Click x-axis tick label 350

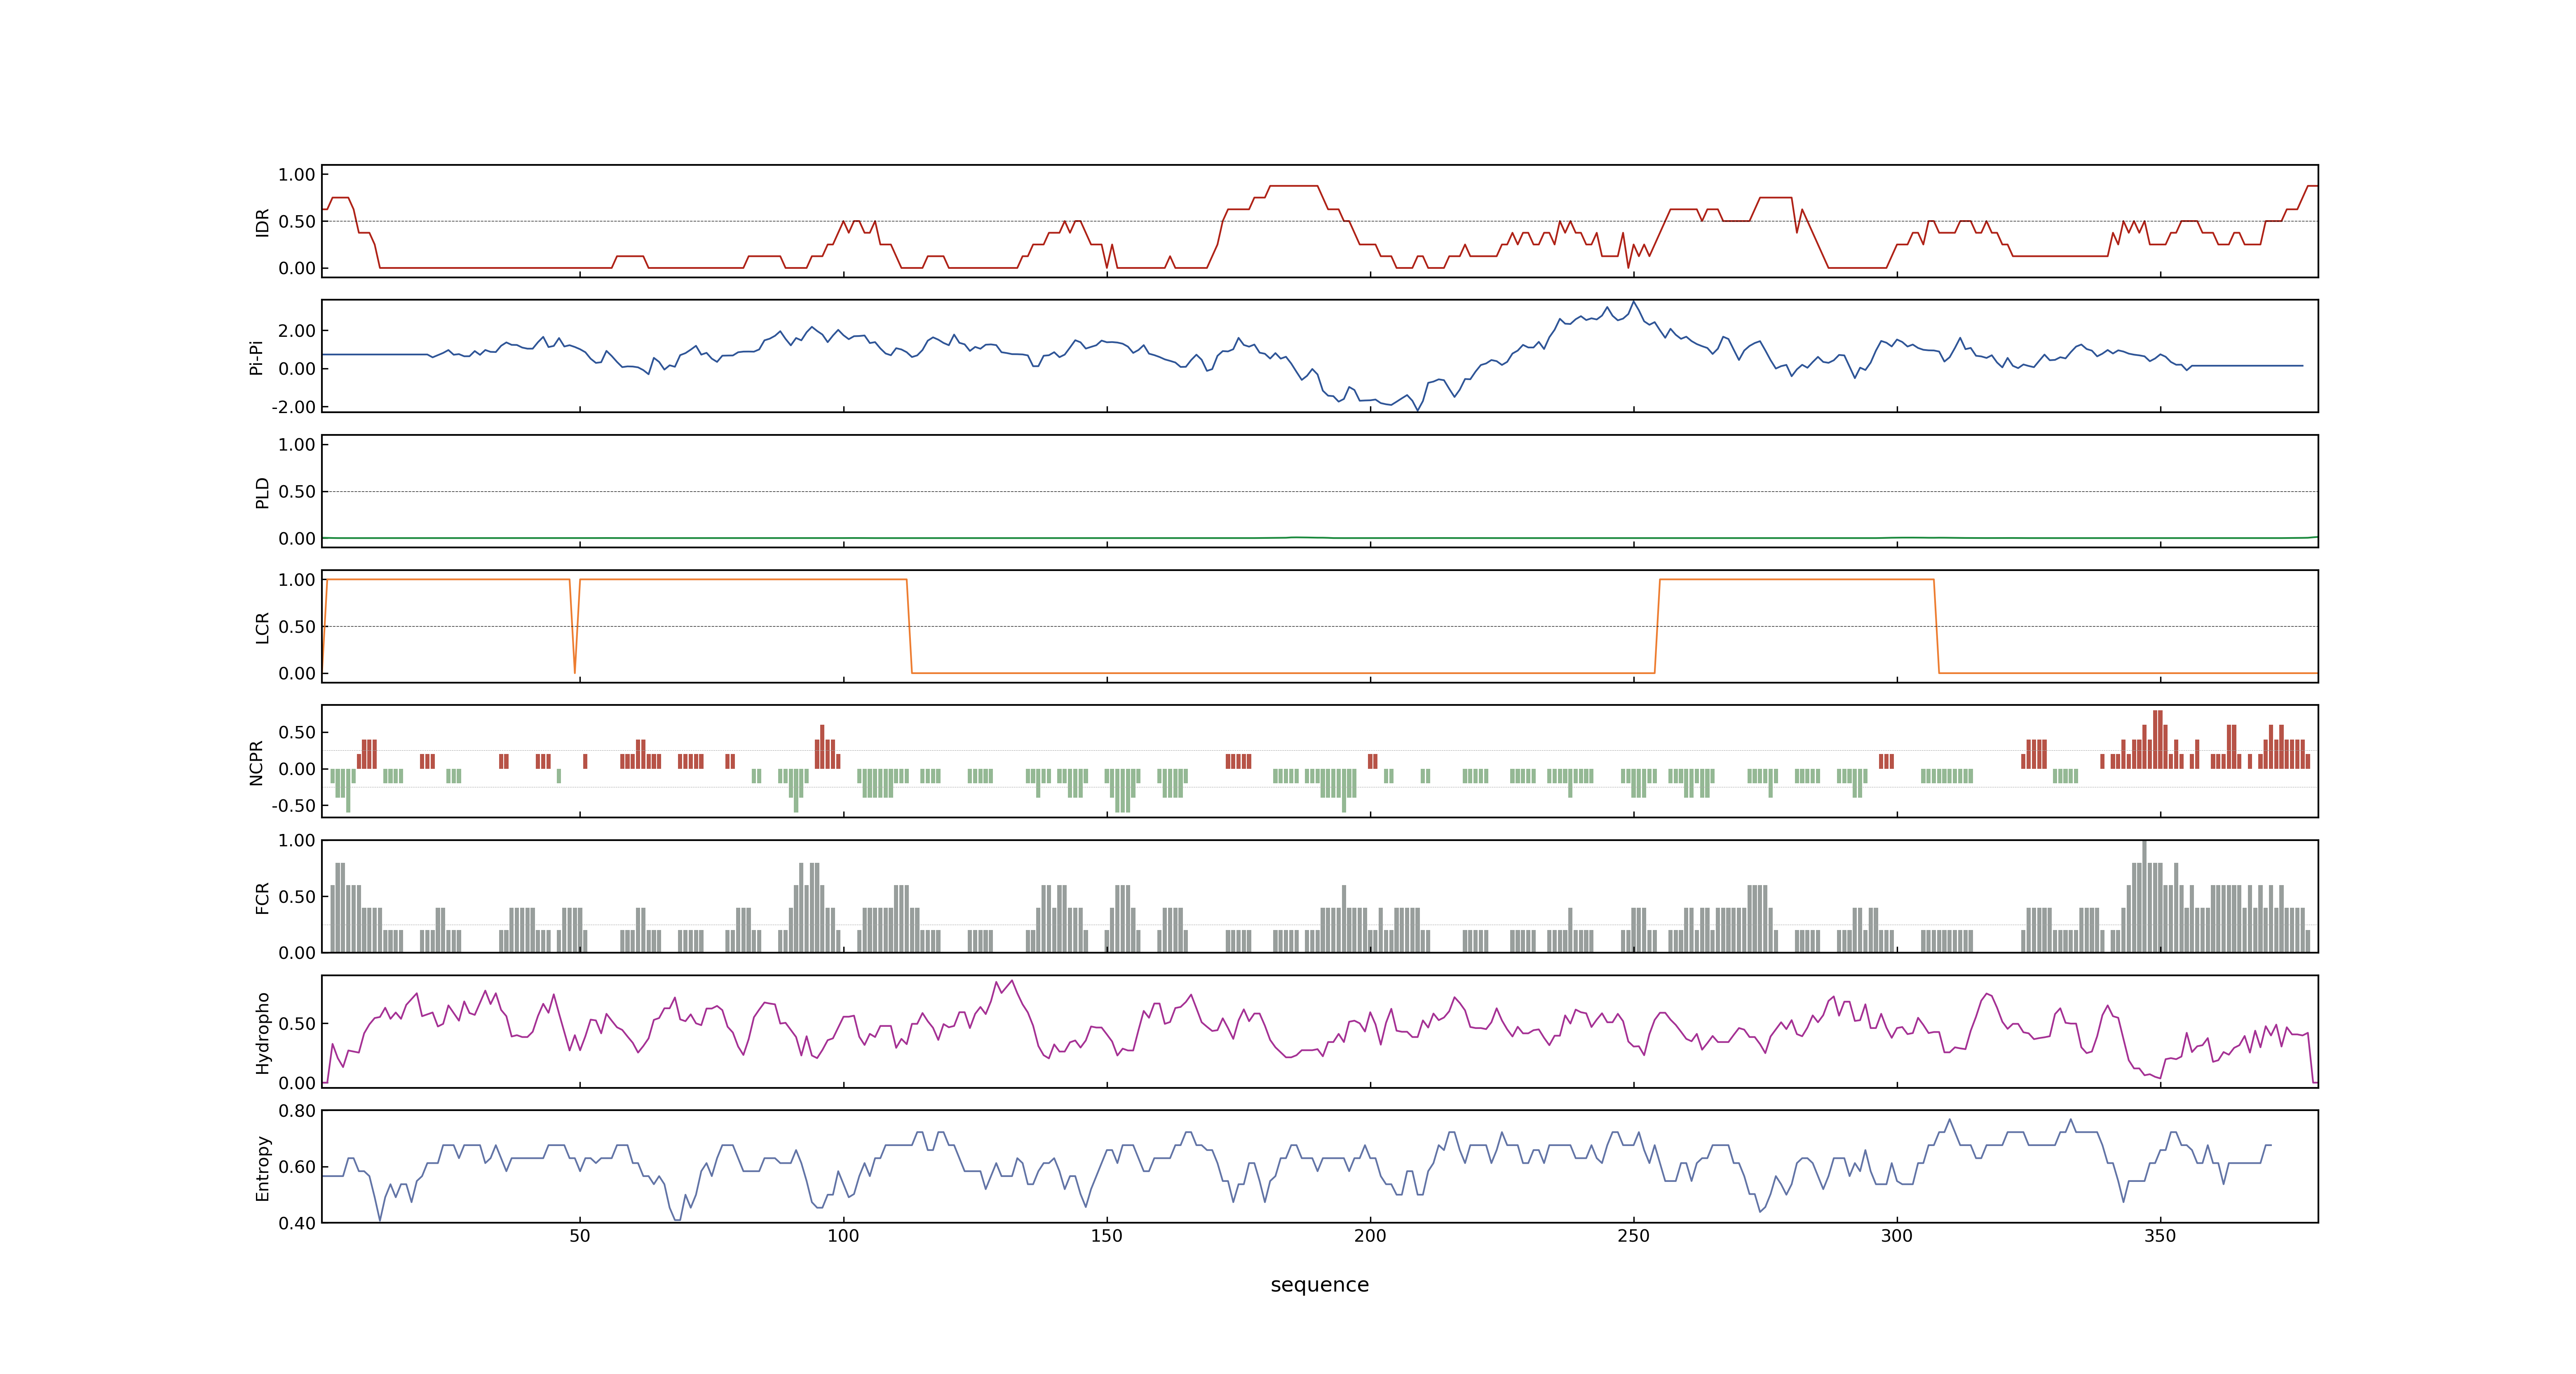2160,1236
